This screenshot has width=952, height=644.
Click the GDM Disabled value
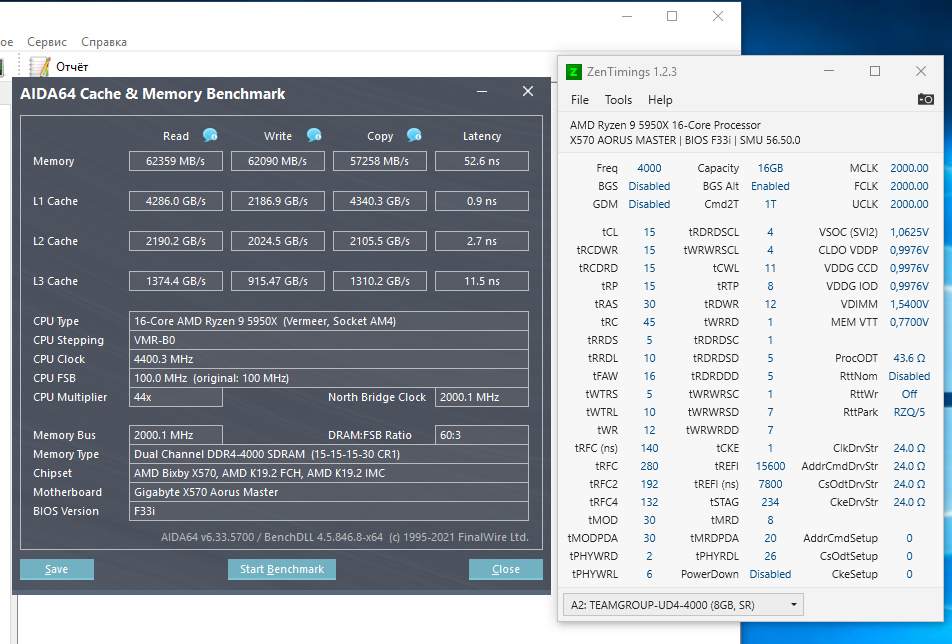pyautogui.click(x=649, y=204)
